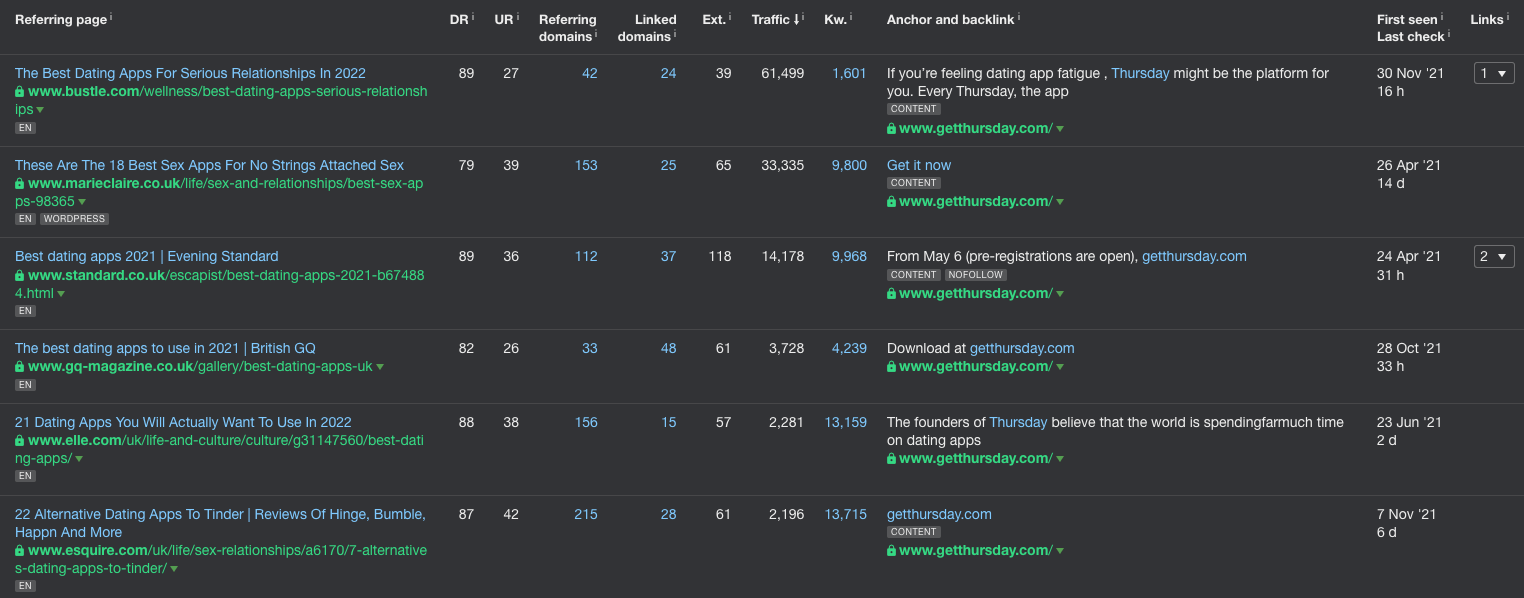The height and width of the screenshot is (598, 1524).
Task: Click the padlock beside www.standard.co.uk URL
Action: (x=20, y=275)
